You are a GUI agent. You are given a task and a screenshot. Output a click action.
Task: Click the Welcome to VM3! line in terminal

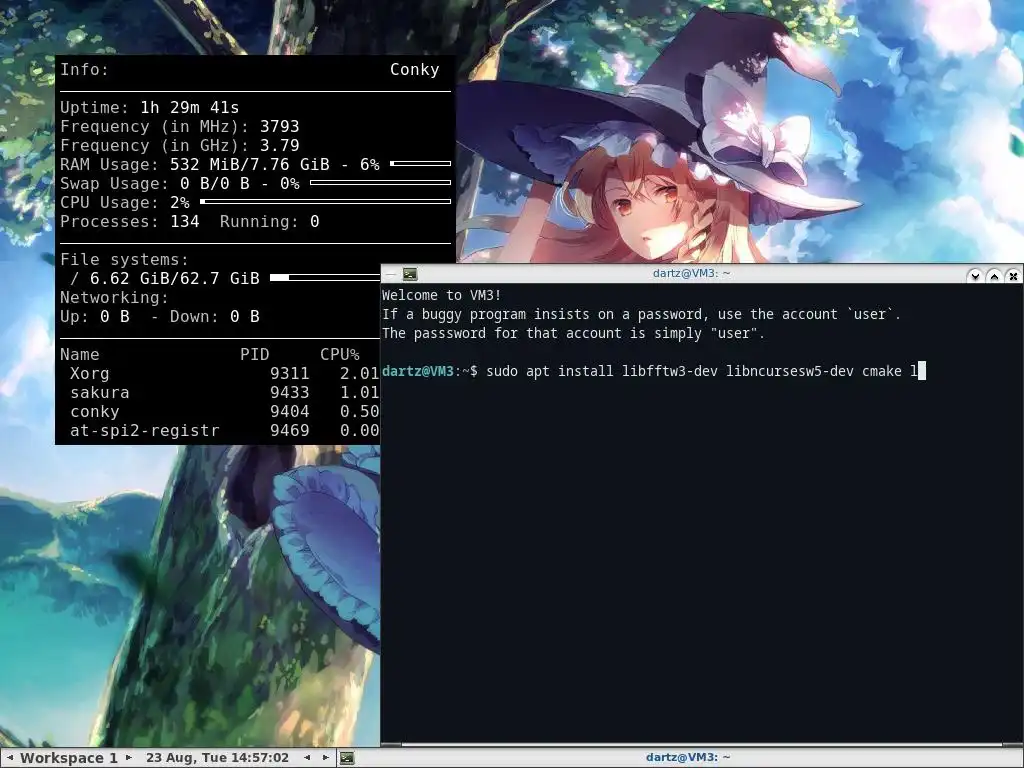[441, 295]
